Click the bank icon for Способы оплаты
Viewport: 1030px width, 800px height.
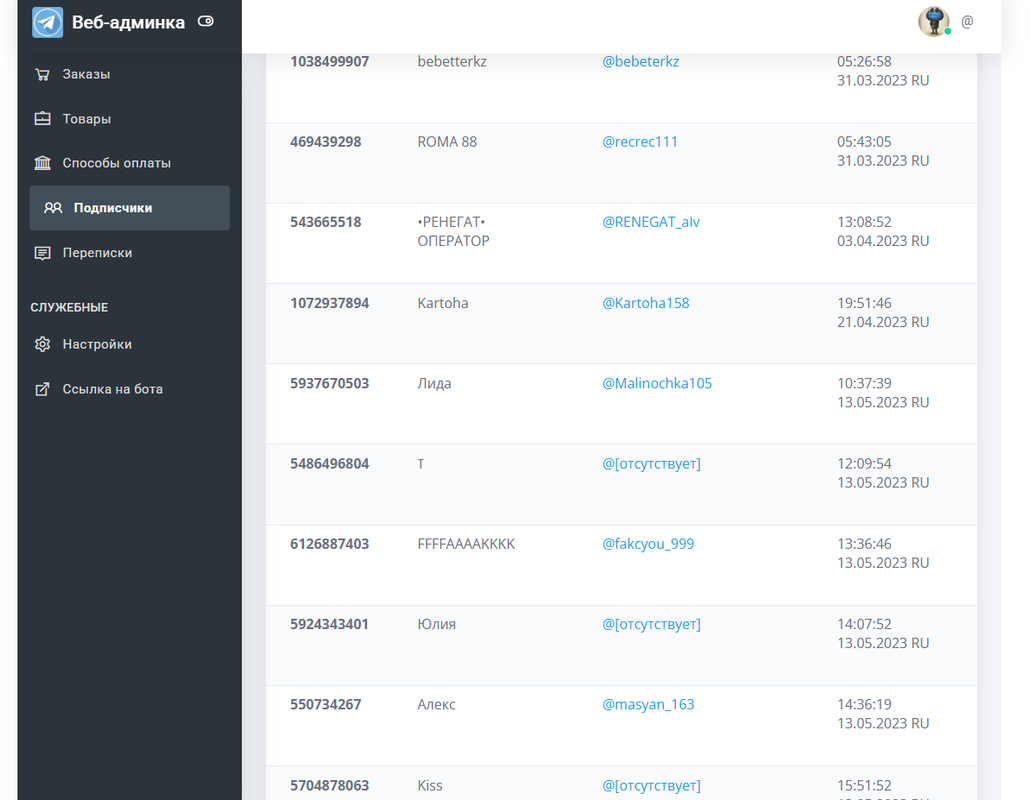pyautogui.click(x=43, y=163)
